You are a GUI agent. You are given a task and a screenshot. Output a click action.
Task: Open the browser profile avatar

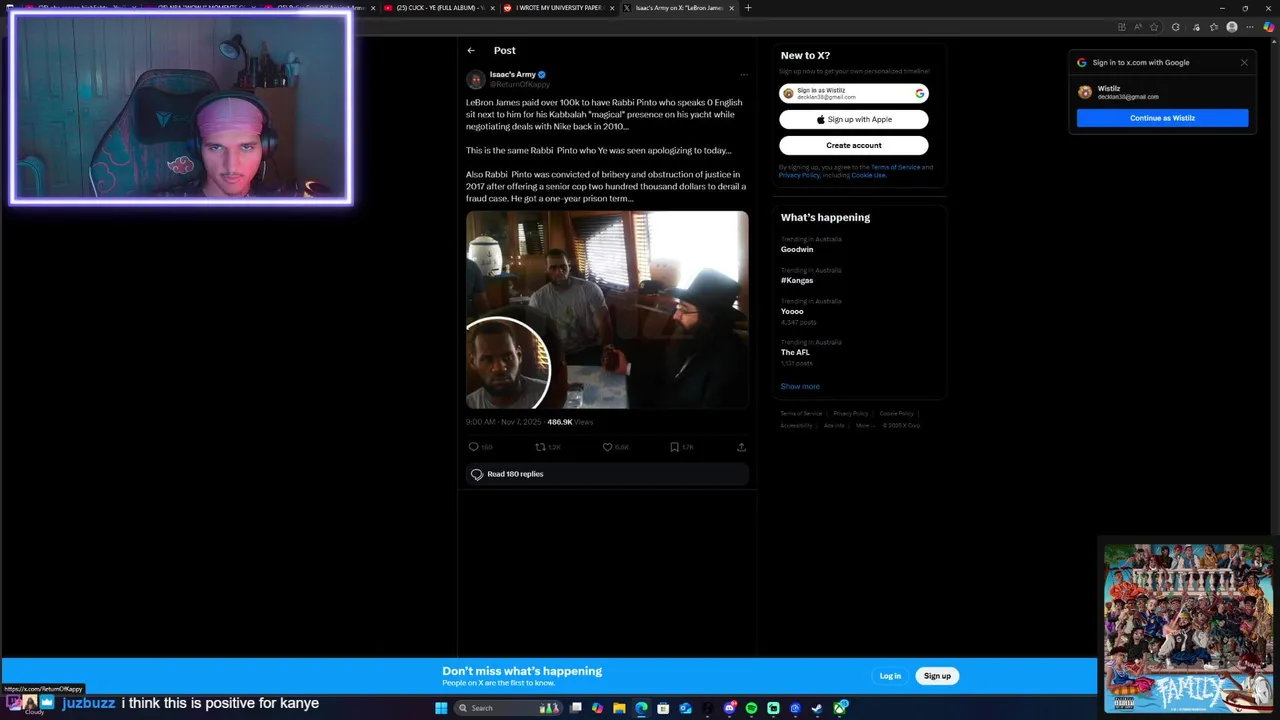pyautogui.click(x=1232, y=27)
